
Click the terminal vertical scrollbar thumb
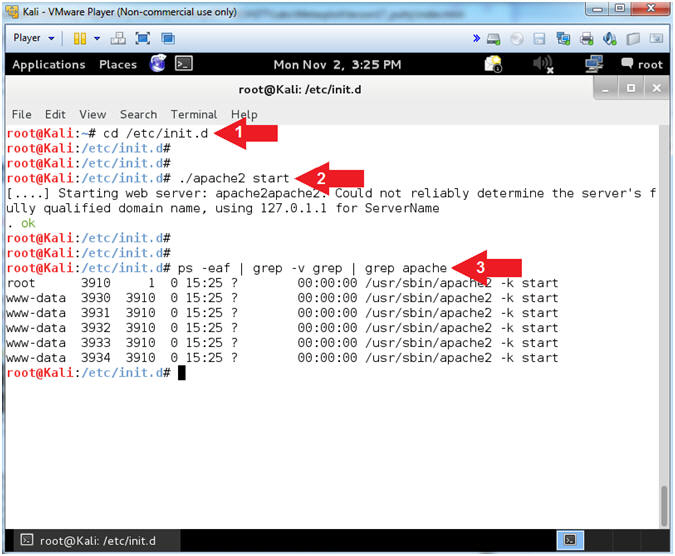click(664, 506)
